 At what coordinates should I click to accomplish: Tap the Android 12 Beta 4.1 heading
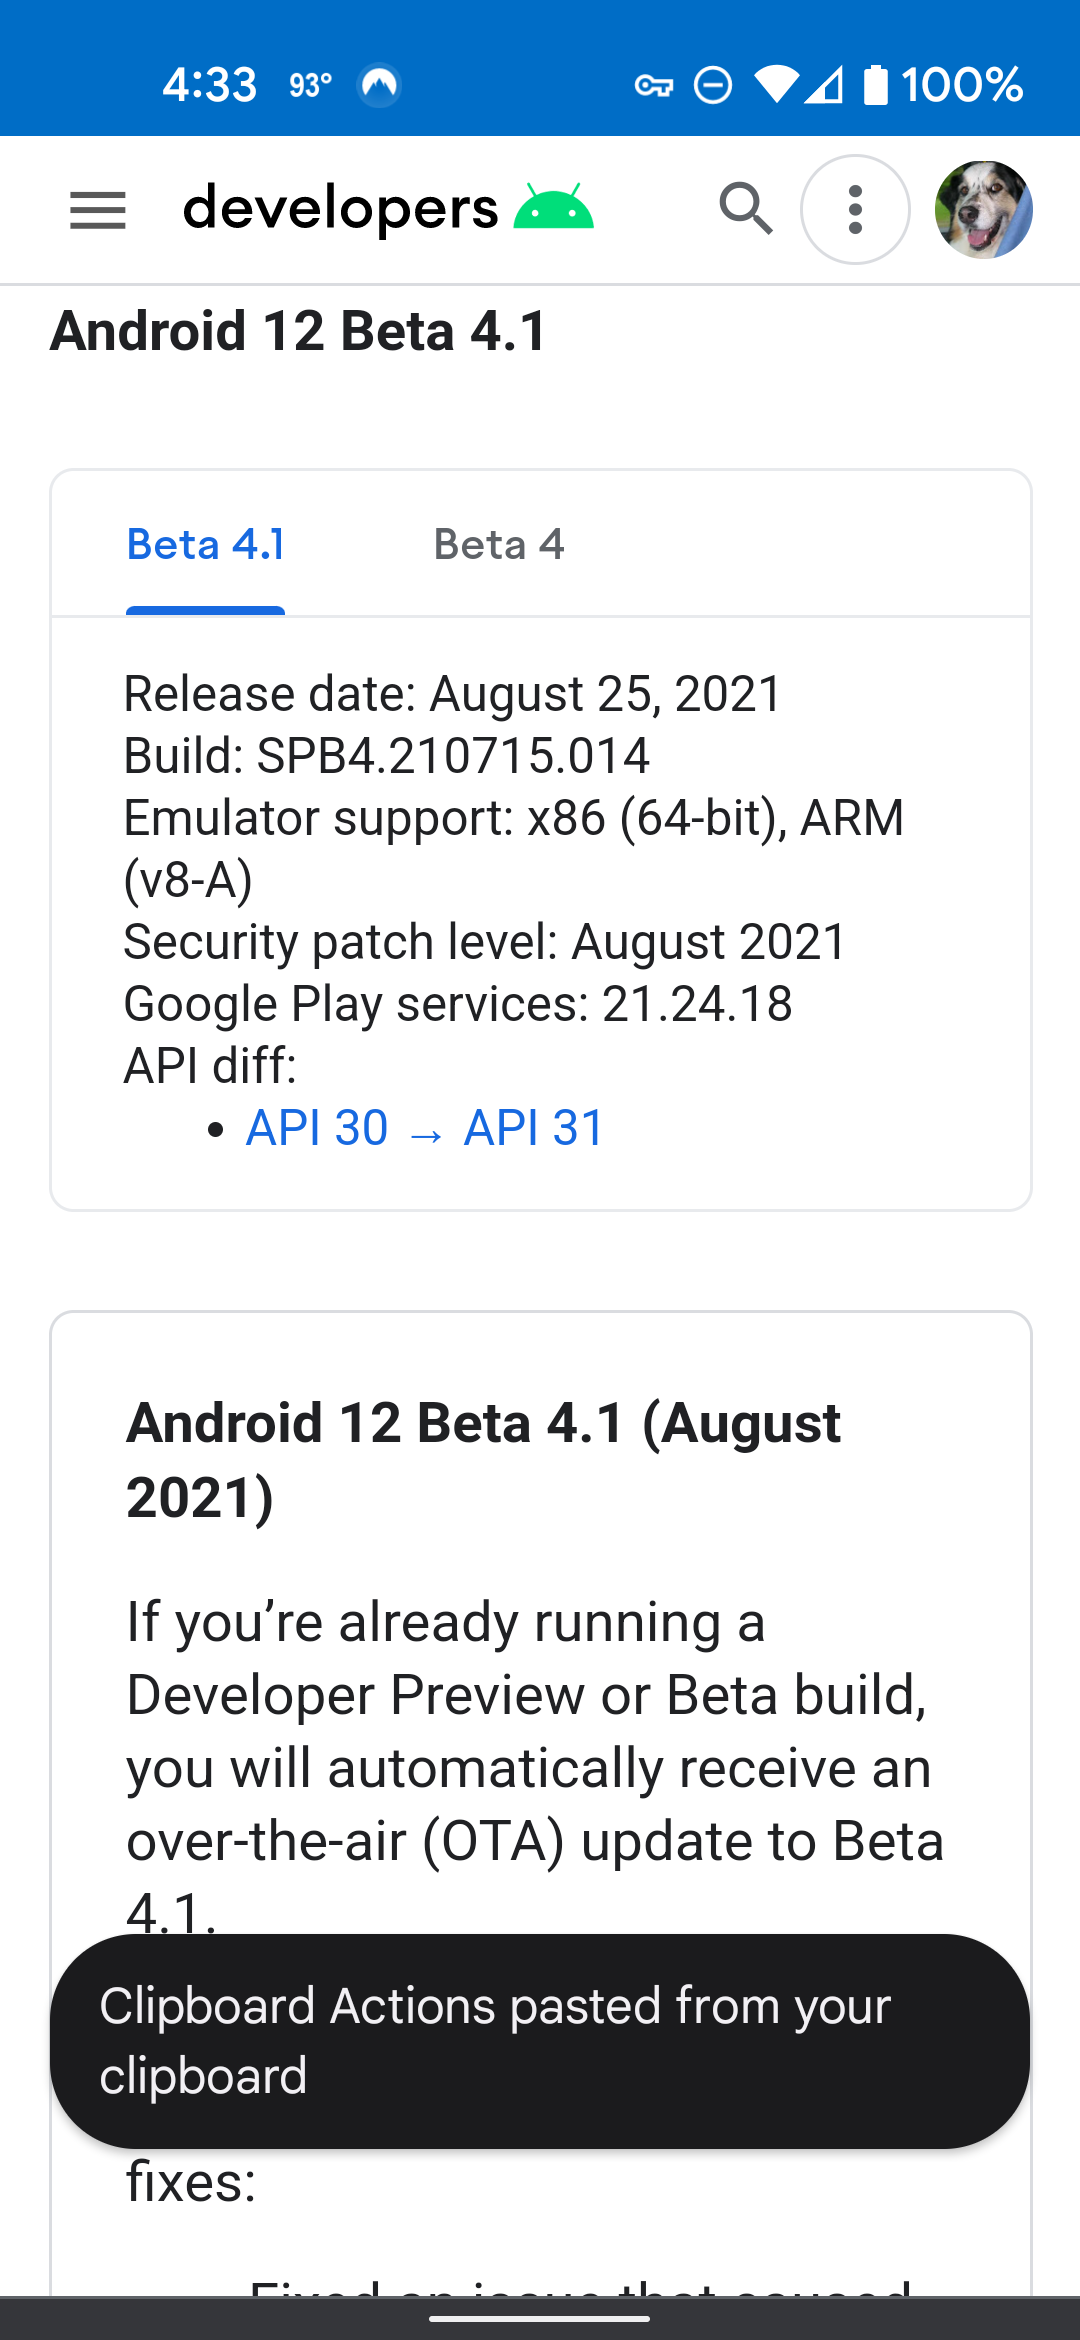click(x=299, y=331)
